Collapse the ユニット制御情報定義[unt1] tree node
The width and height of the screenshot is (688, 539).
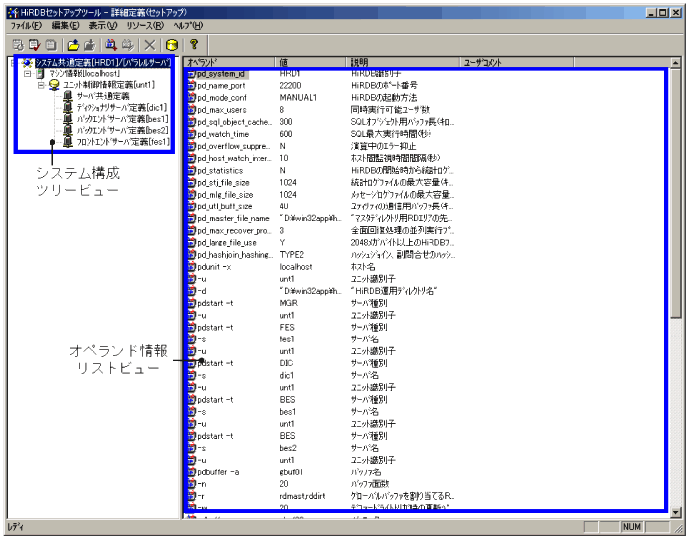[41, 85]
